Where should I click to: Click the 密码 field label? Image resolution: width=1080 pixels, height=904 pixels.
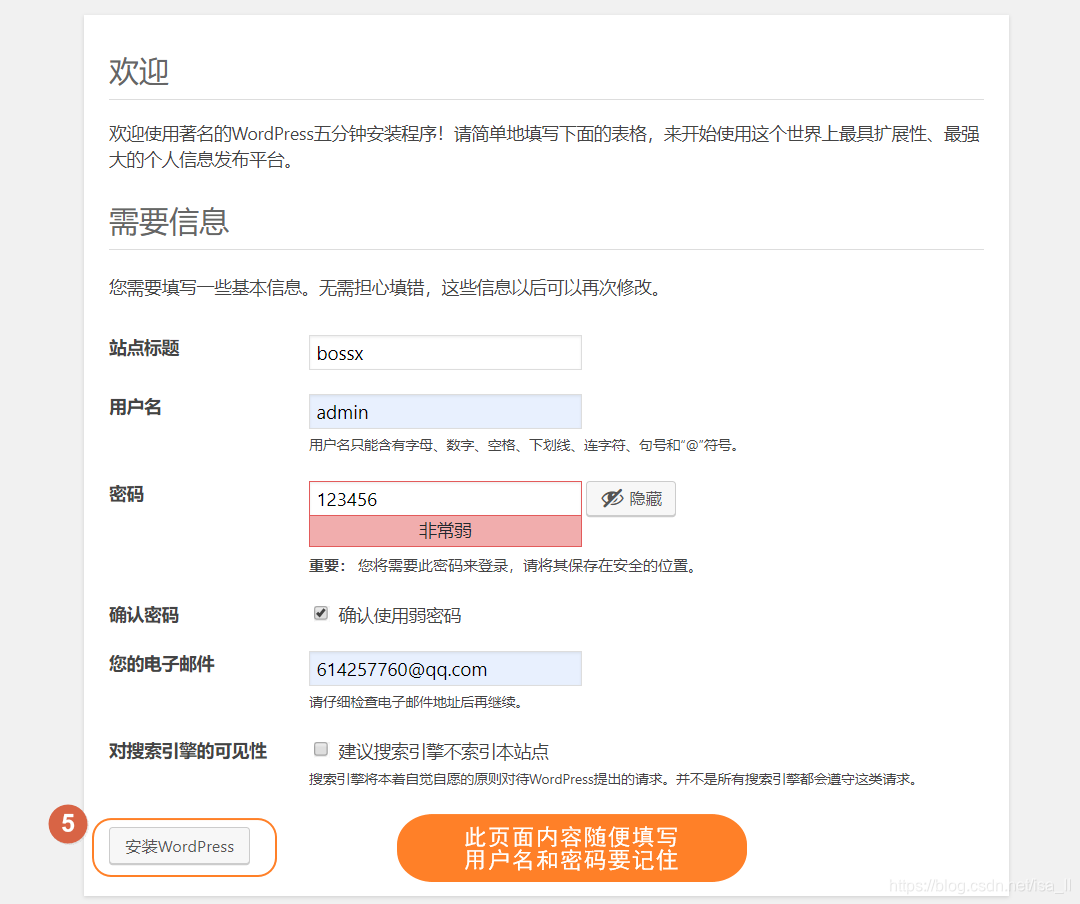tap(126, 494)
